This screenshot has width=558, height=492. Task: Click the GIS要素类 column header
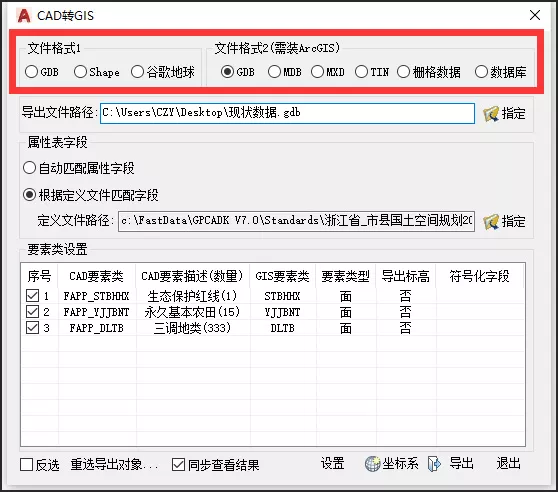tap(283, 276)
